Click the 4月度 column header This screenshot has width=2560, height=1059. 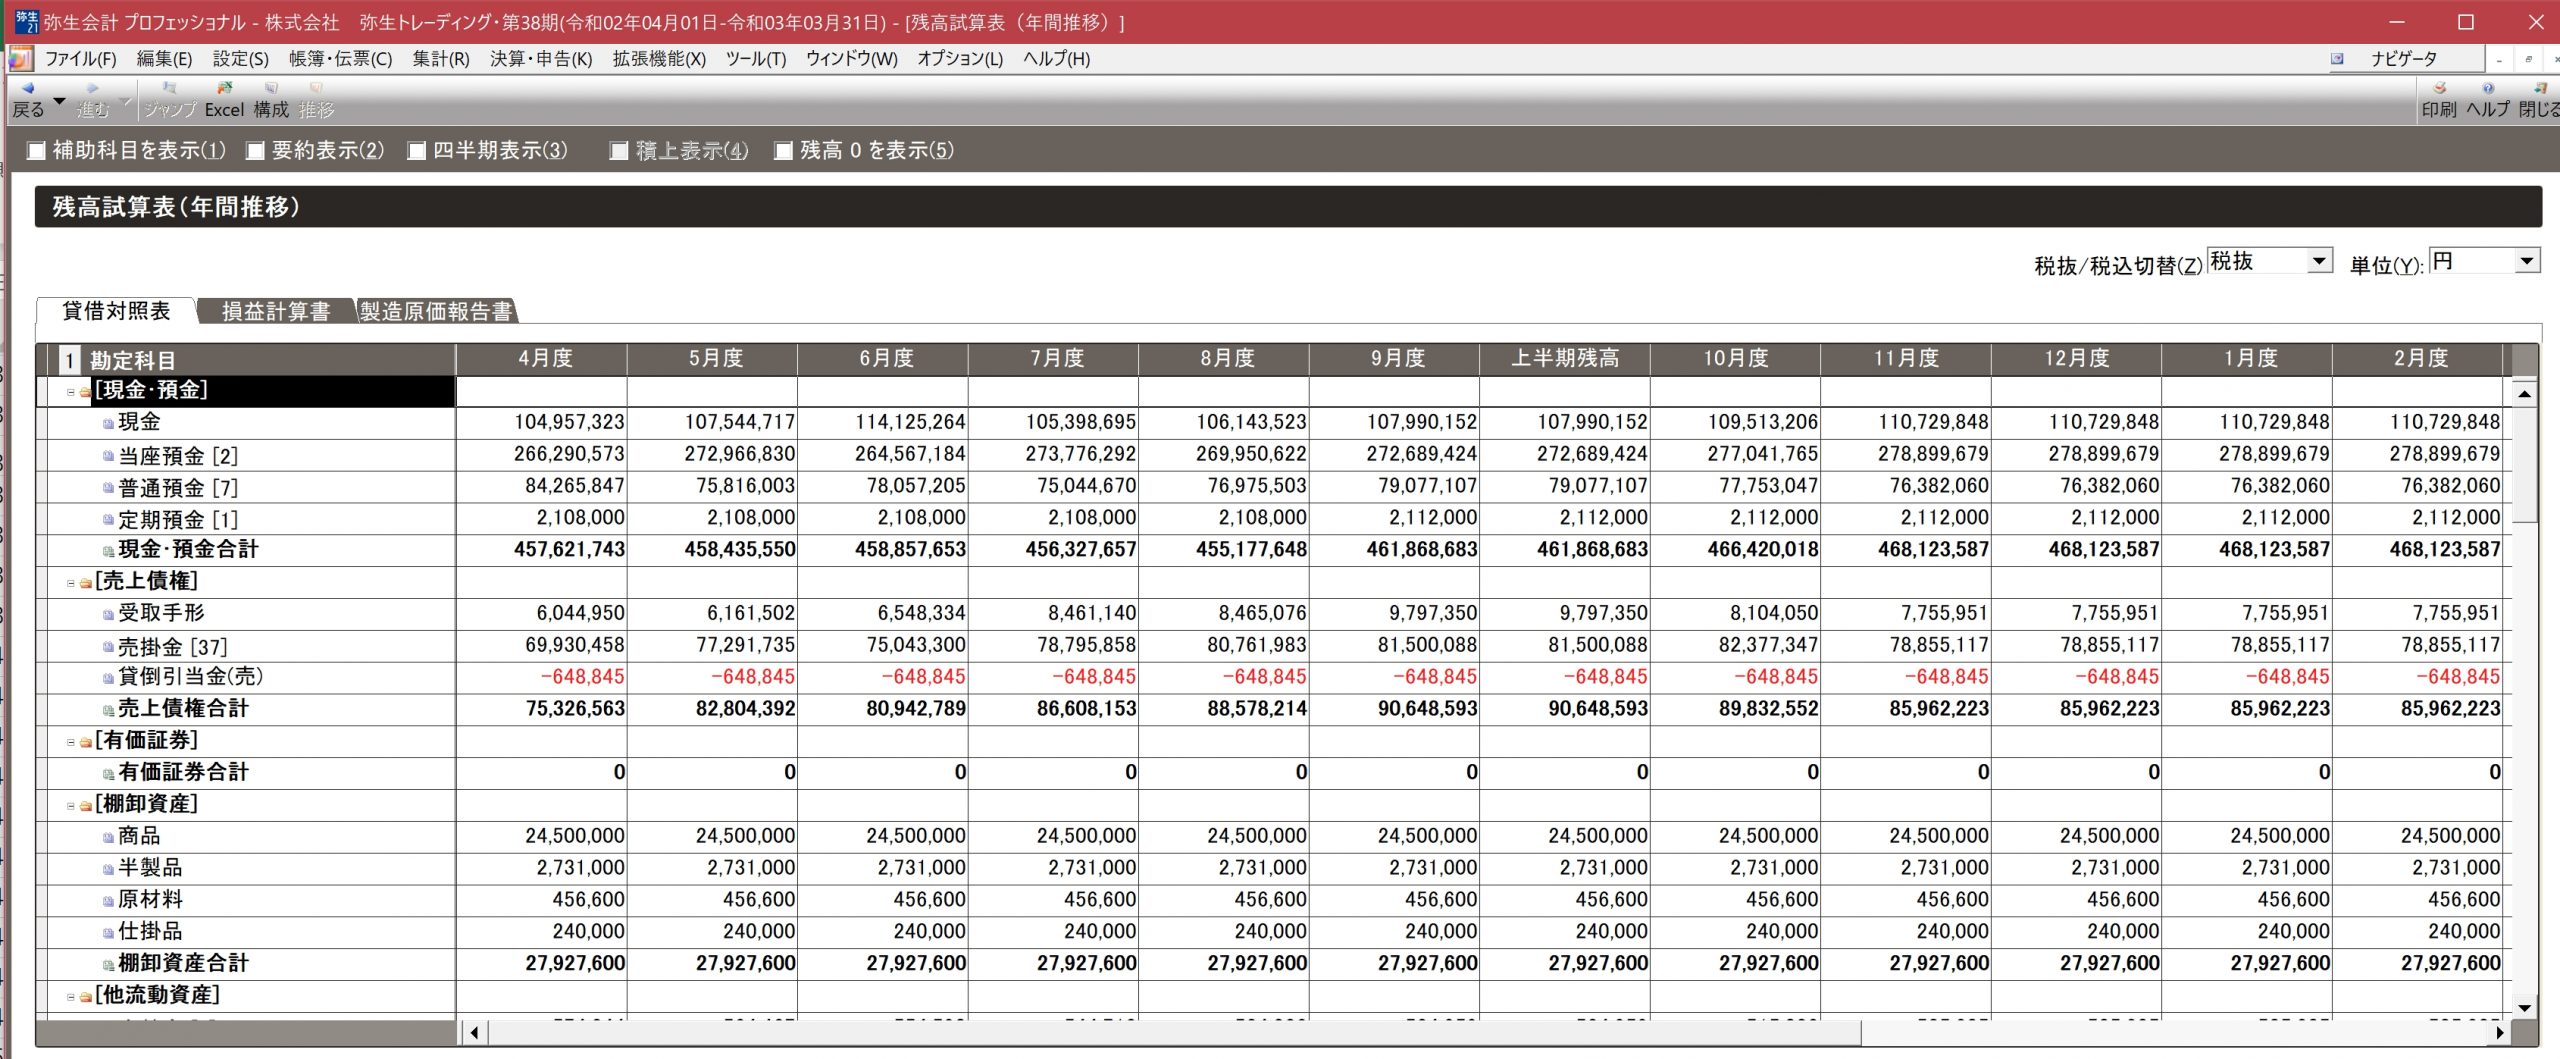point(544,359)
